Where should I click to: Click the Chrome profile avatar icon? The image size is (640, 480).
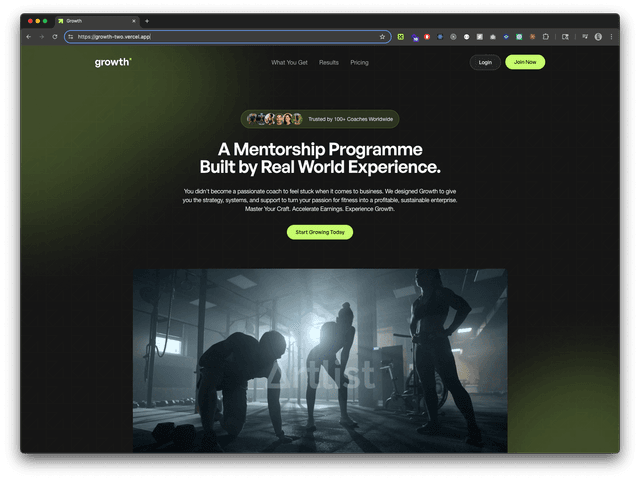tap(597, 36)
